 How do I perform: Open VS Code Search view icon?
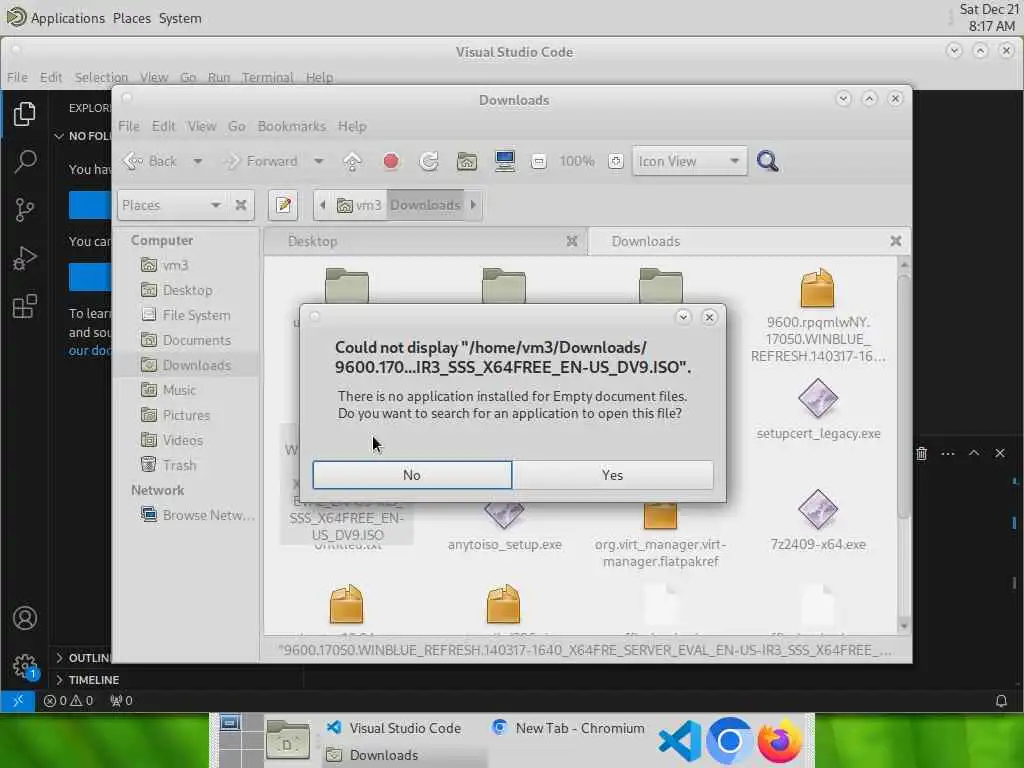point(25,161)
